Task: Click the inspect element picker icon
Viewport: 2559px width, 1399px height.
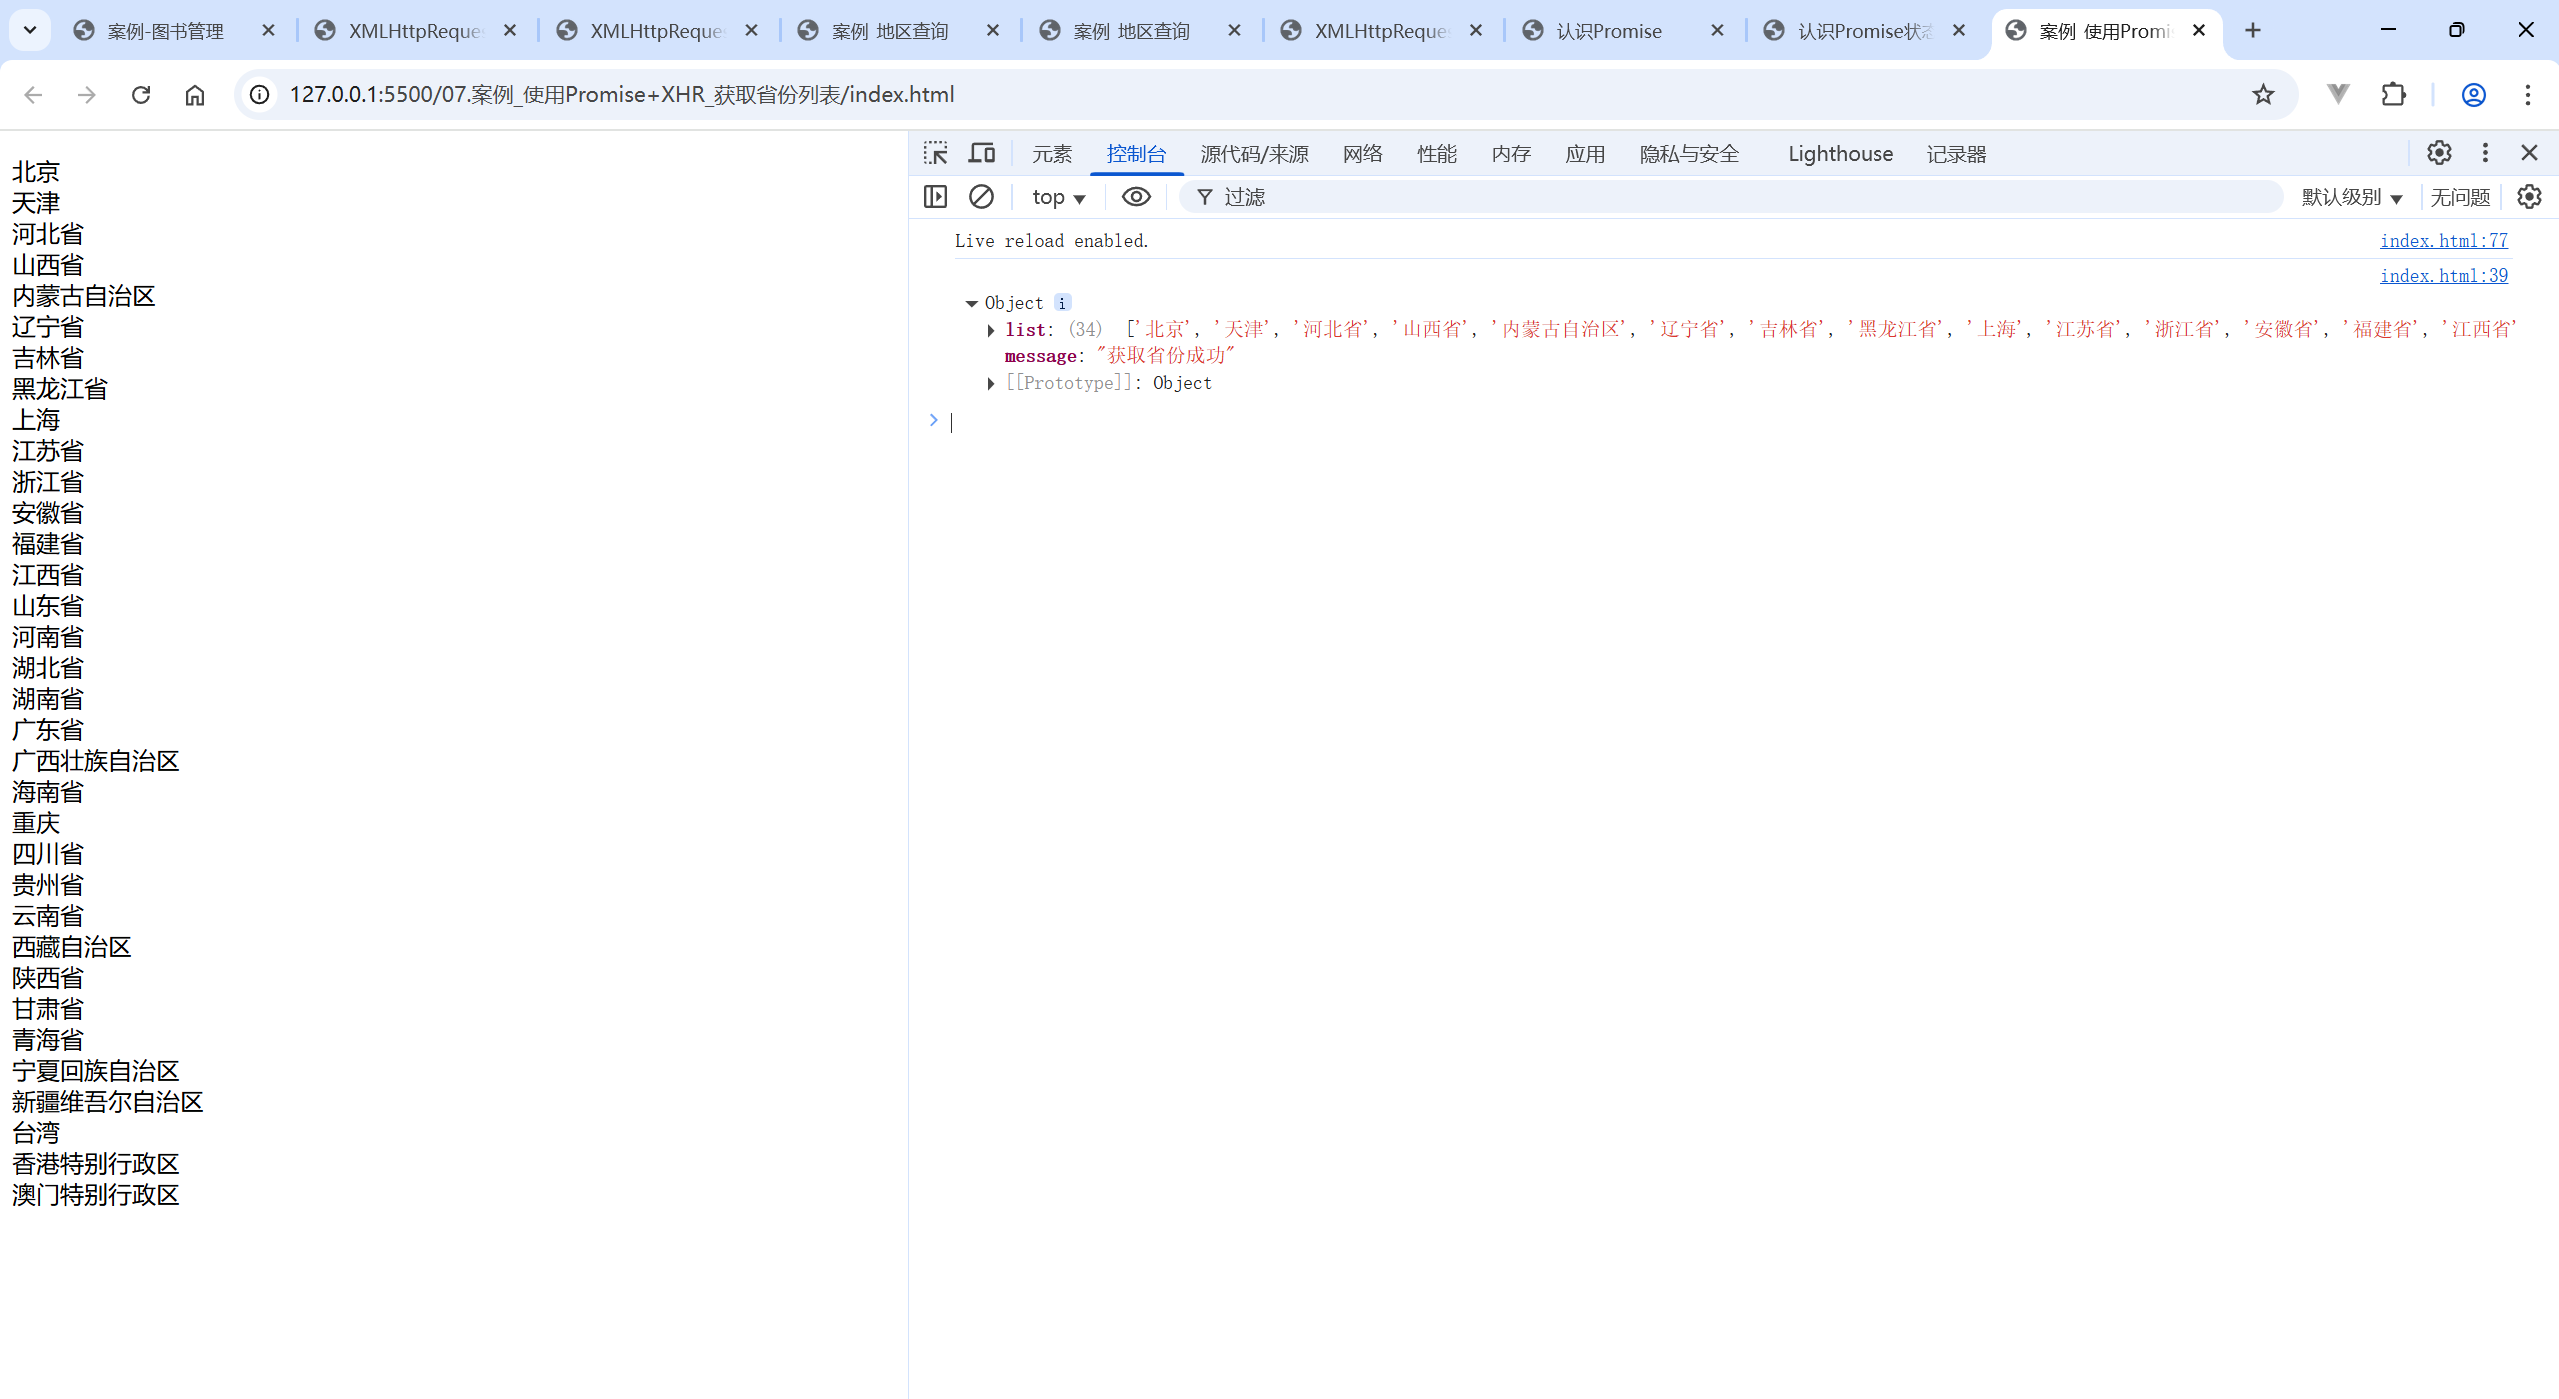Action: coord(935,153)
